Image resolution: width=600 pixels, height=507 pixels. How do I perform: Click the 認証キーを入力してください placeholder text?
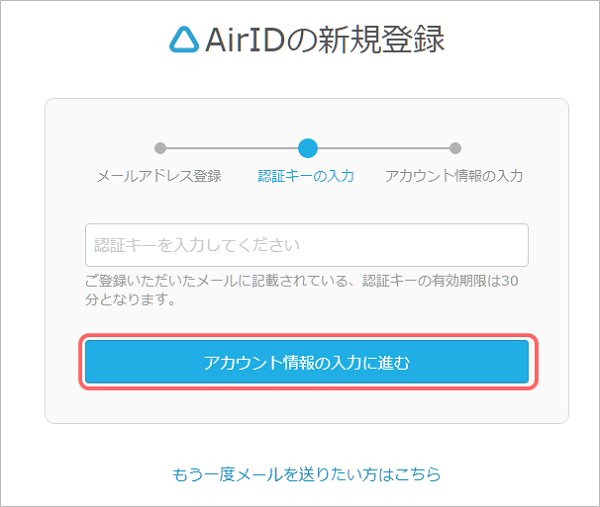pyautogui.click(x=197, y=245)
